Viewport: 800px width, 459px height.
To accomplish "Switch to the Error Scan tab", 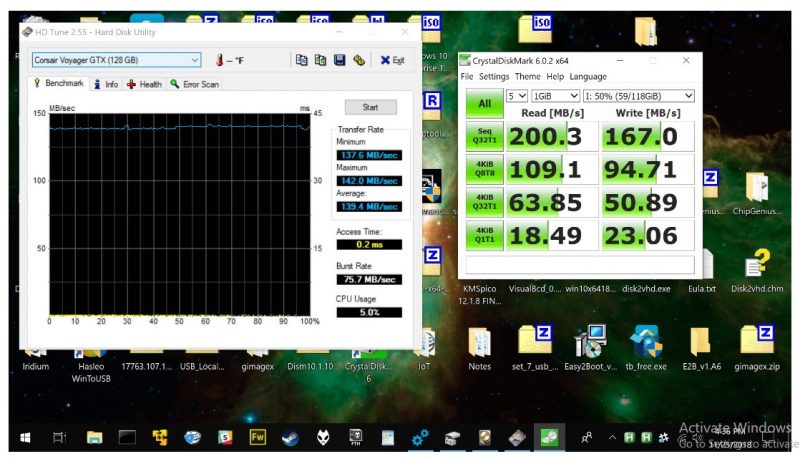I will pos(195,85).
